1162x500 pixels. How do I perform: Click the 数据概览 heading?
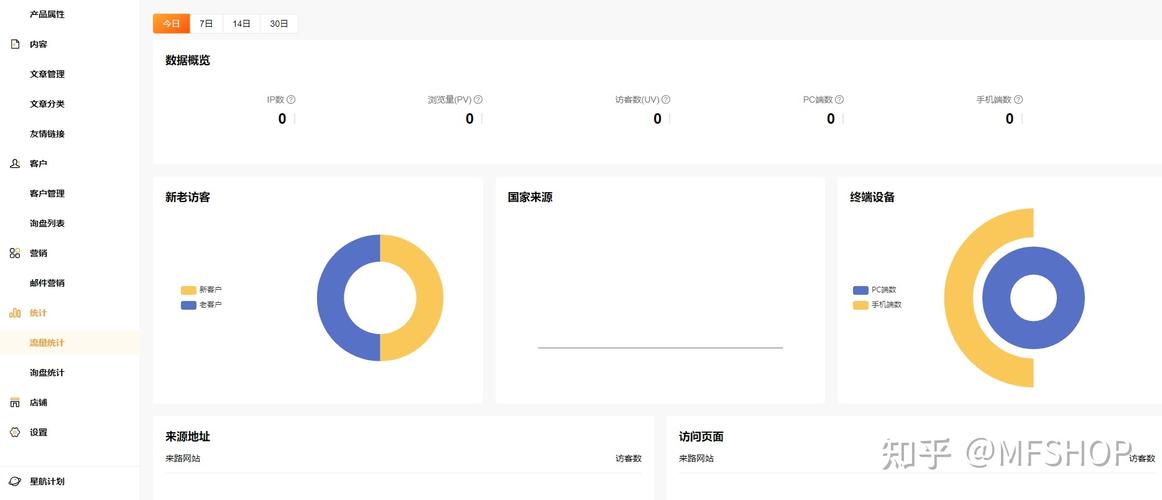coord(187,61)
